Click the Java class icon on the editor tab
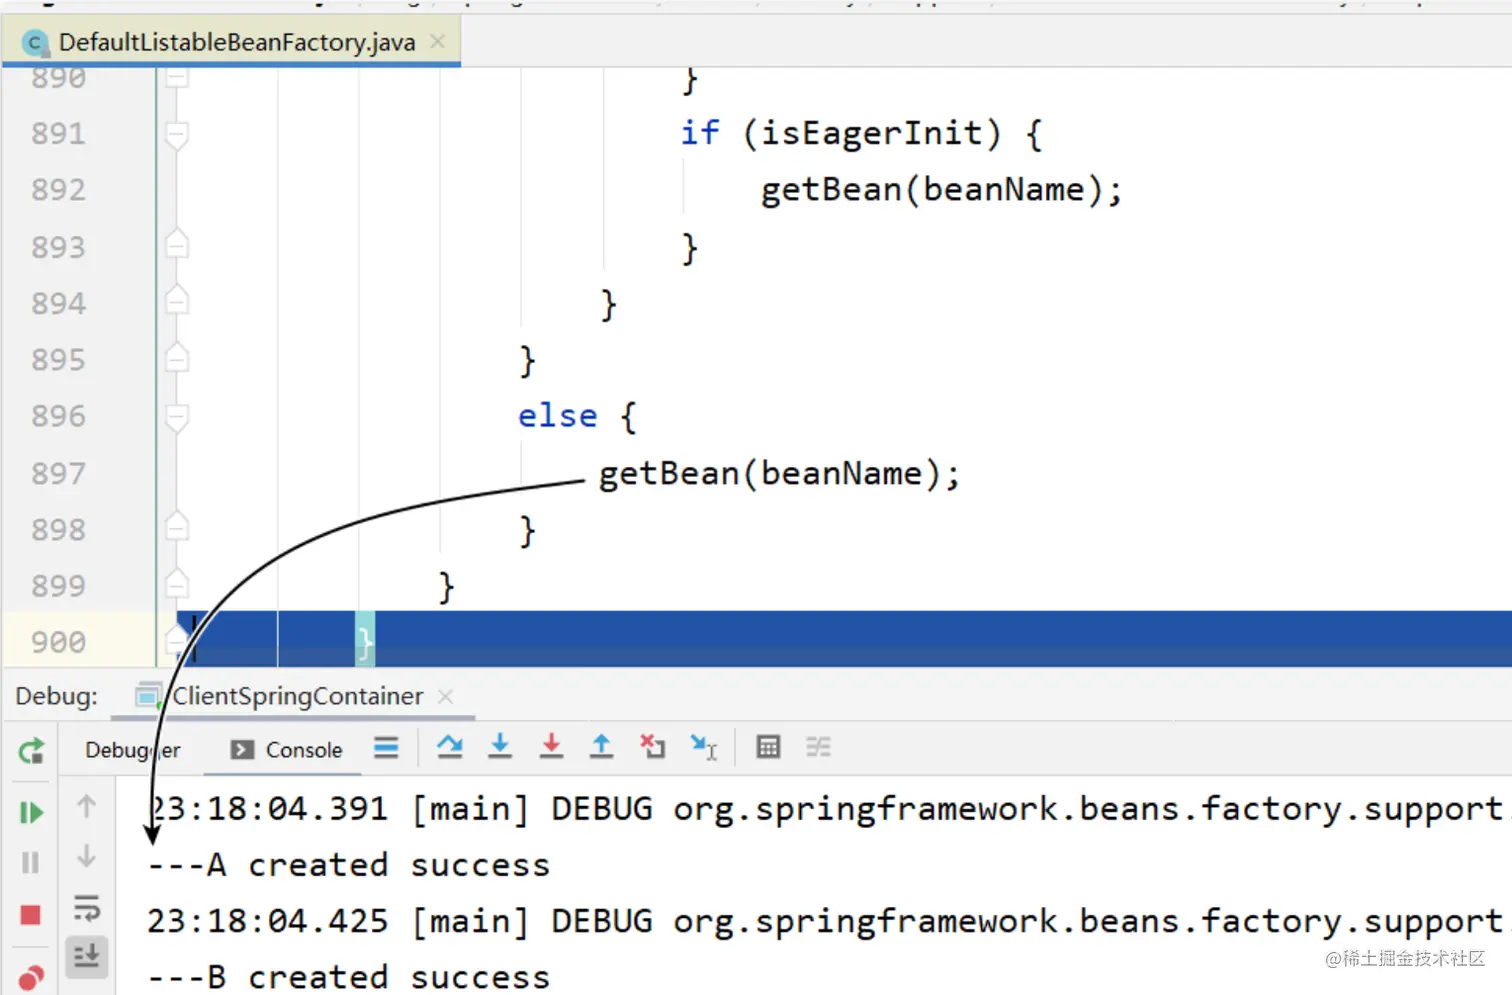This screenshot has width=1512, height=995. click(x=35, y=43)
